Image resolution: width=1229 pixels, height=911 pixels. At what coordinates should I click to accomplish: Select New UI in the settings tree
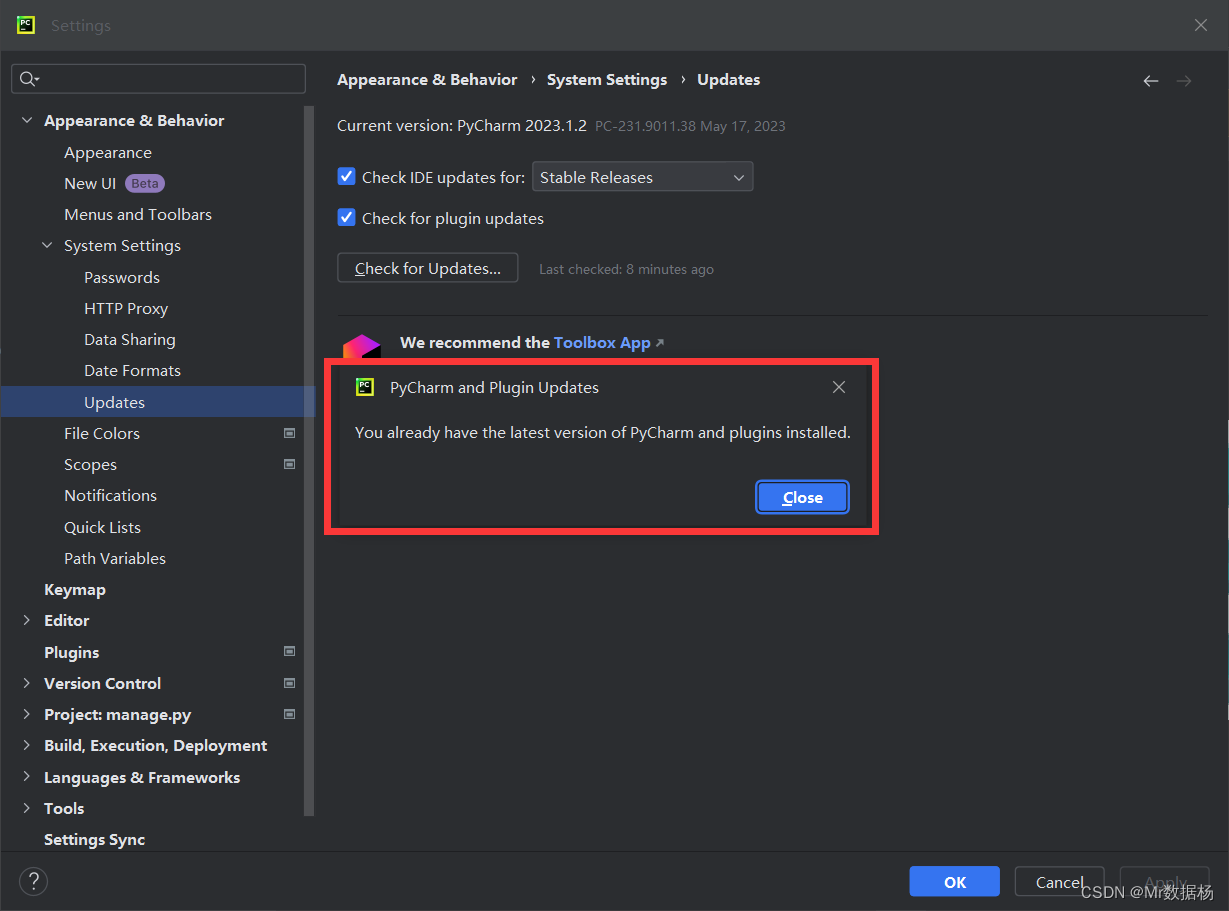point(90,183)
